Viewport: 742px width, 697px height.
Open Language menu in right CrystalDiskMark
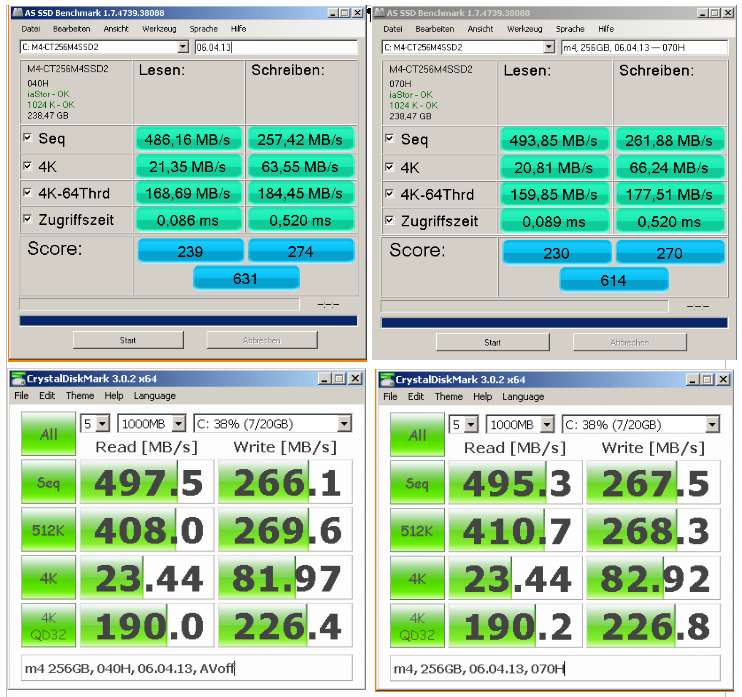[x=523, y=397]
